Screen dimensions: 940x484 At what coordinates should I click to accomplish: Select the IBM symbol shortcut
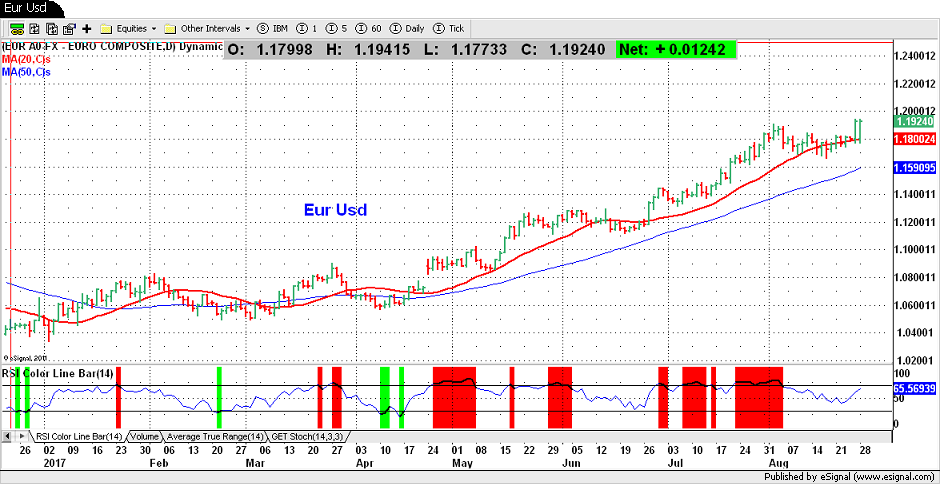click(275, 29)
